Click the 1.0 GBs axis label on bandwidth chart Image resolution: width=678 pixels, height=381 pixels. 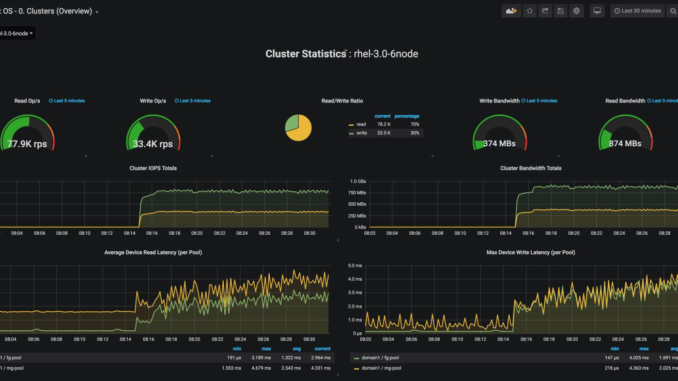[x=358, y=182]
